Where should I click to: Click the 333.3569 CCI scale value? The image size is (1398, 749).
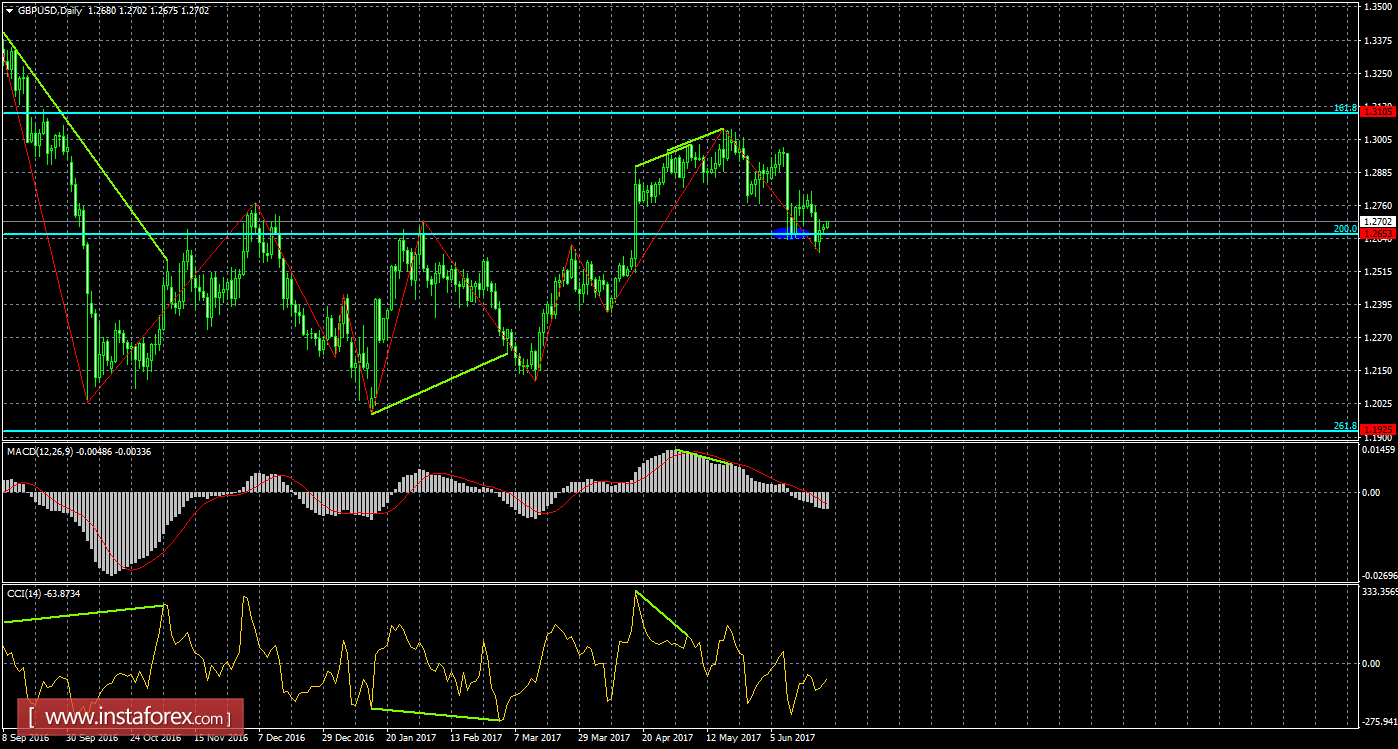1379,593
